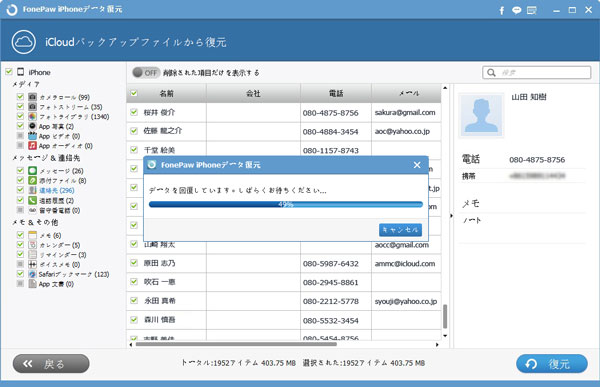This screenshot has width=600, height=387.
Task: Select the ammc@icloud.com email cell
Action: (x=406, y=263)
